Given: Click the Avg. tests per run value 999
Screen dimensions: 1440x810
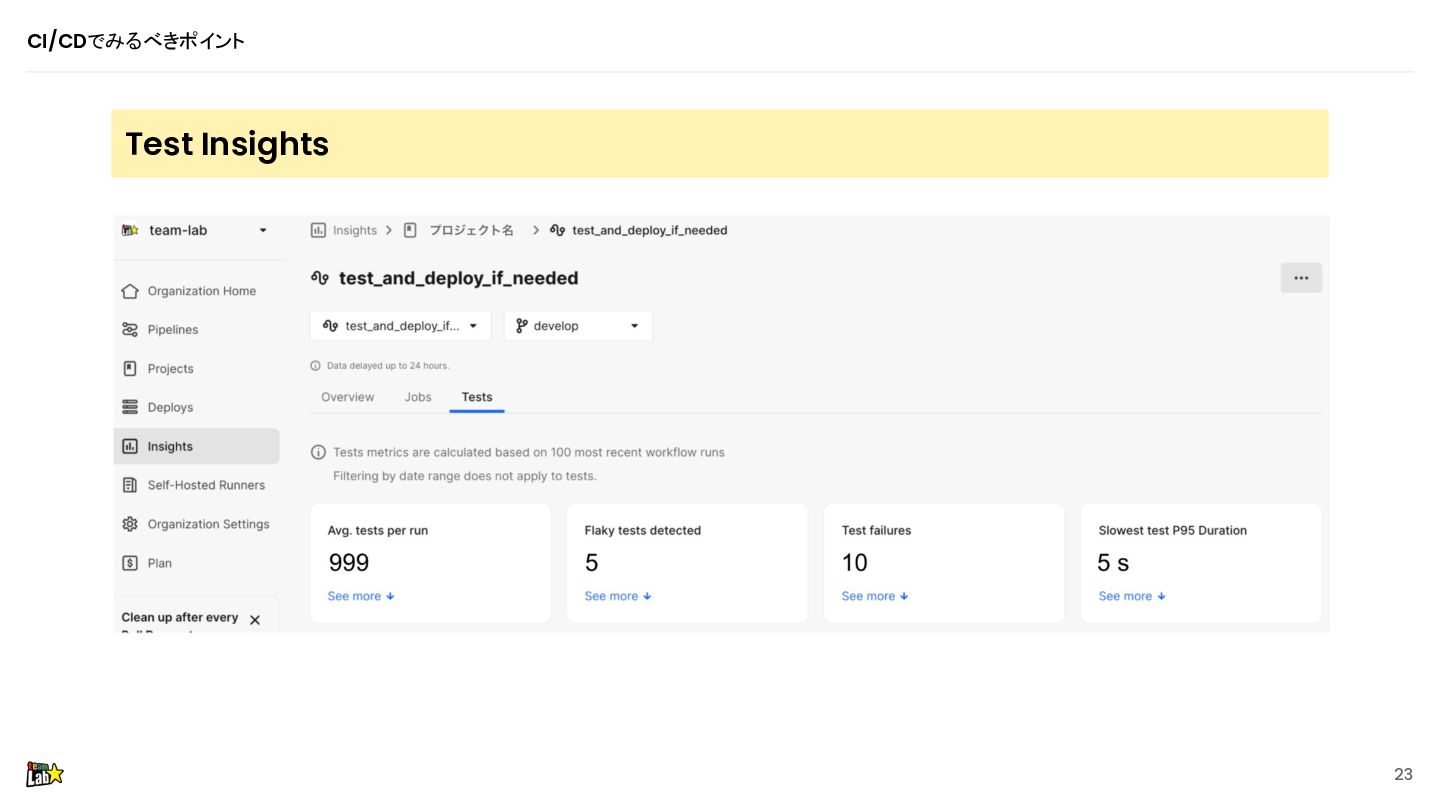Looking at the screenshot, I should tap(349, 563).
